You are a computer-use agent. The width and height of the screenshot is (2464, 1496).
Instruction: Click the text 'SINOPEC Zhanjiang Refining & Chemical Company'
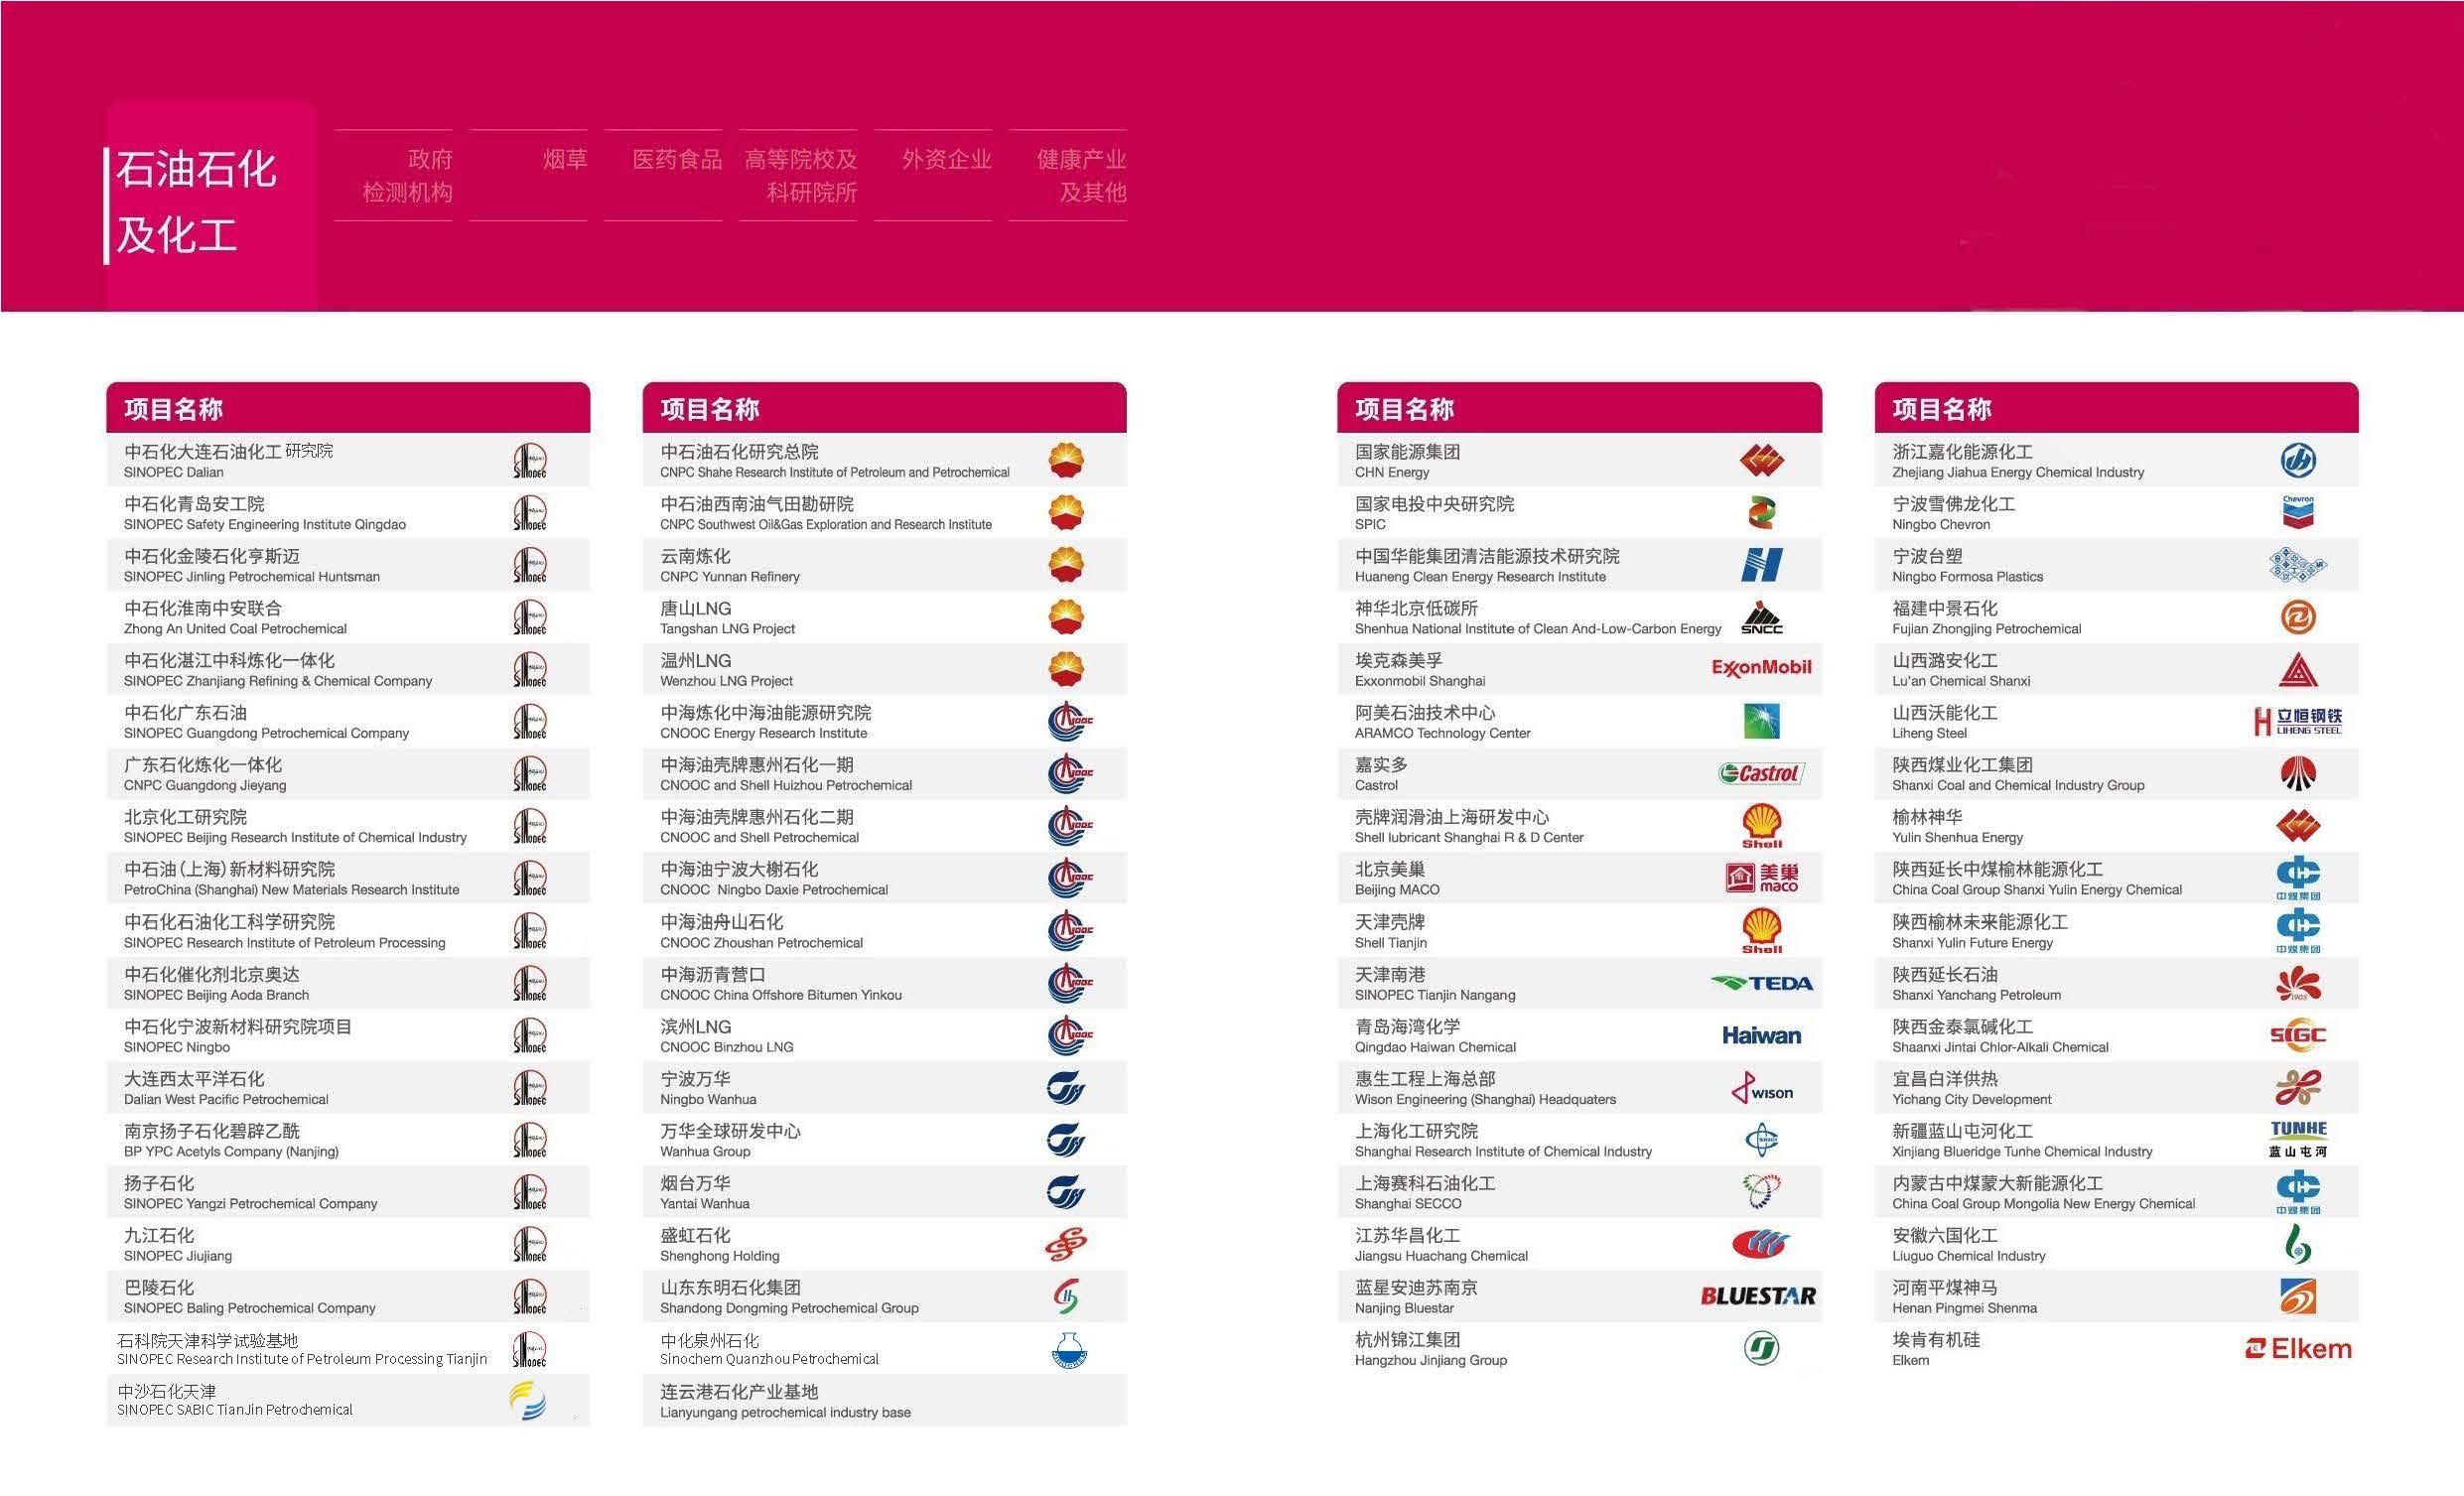coord(278,681)
